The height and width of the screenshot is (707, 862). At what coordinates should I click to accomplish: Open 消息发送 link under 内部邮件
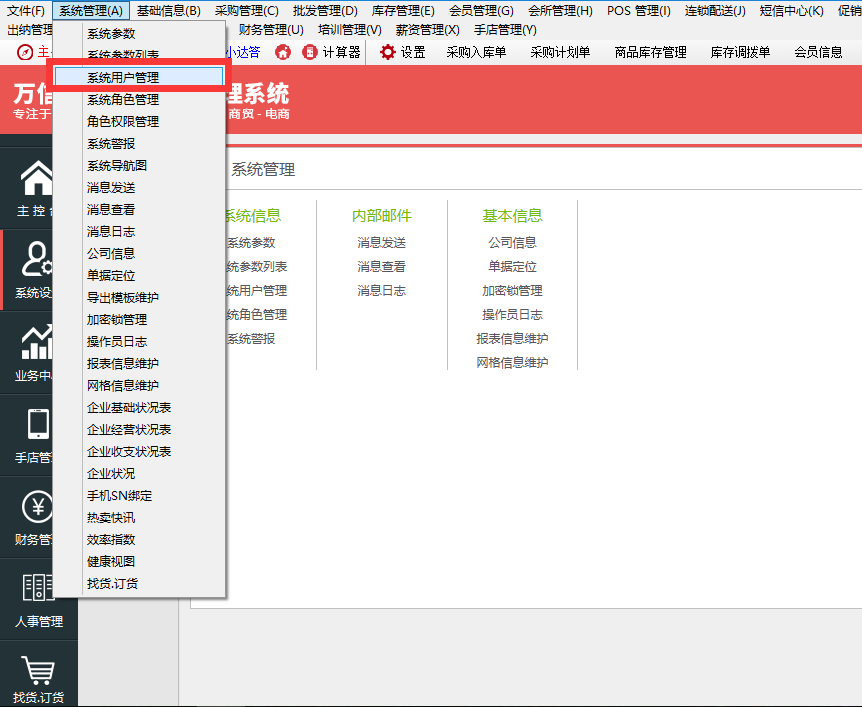coord(382,242)
